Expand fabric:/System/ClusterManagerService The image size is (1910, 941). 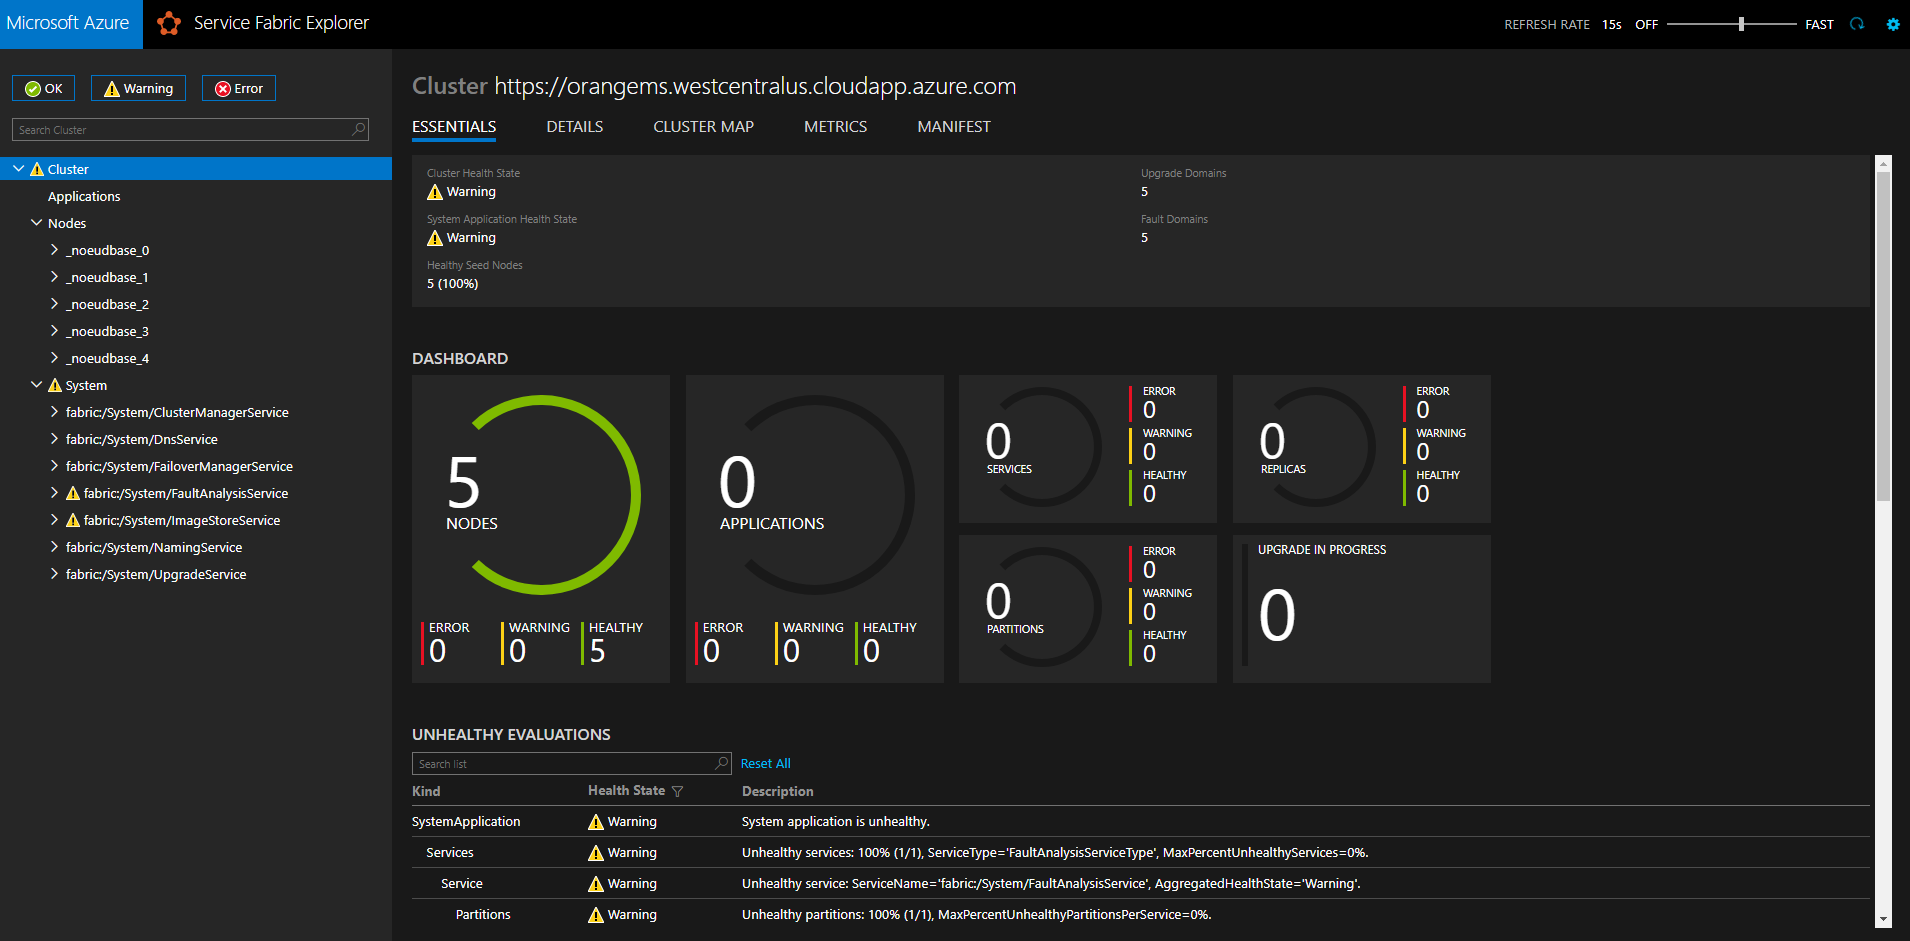(54, 412)
